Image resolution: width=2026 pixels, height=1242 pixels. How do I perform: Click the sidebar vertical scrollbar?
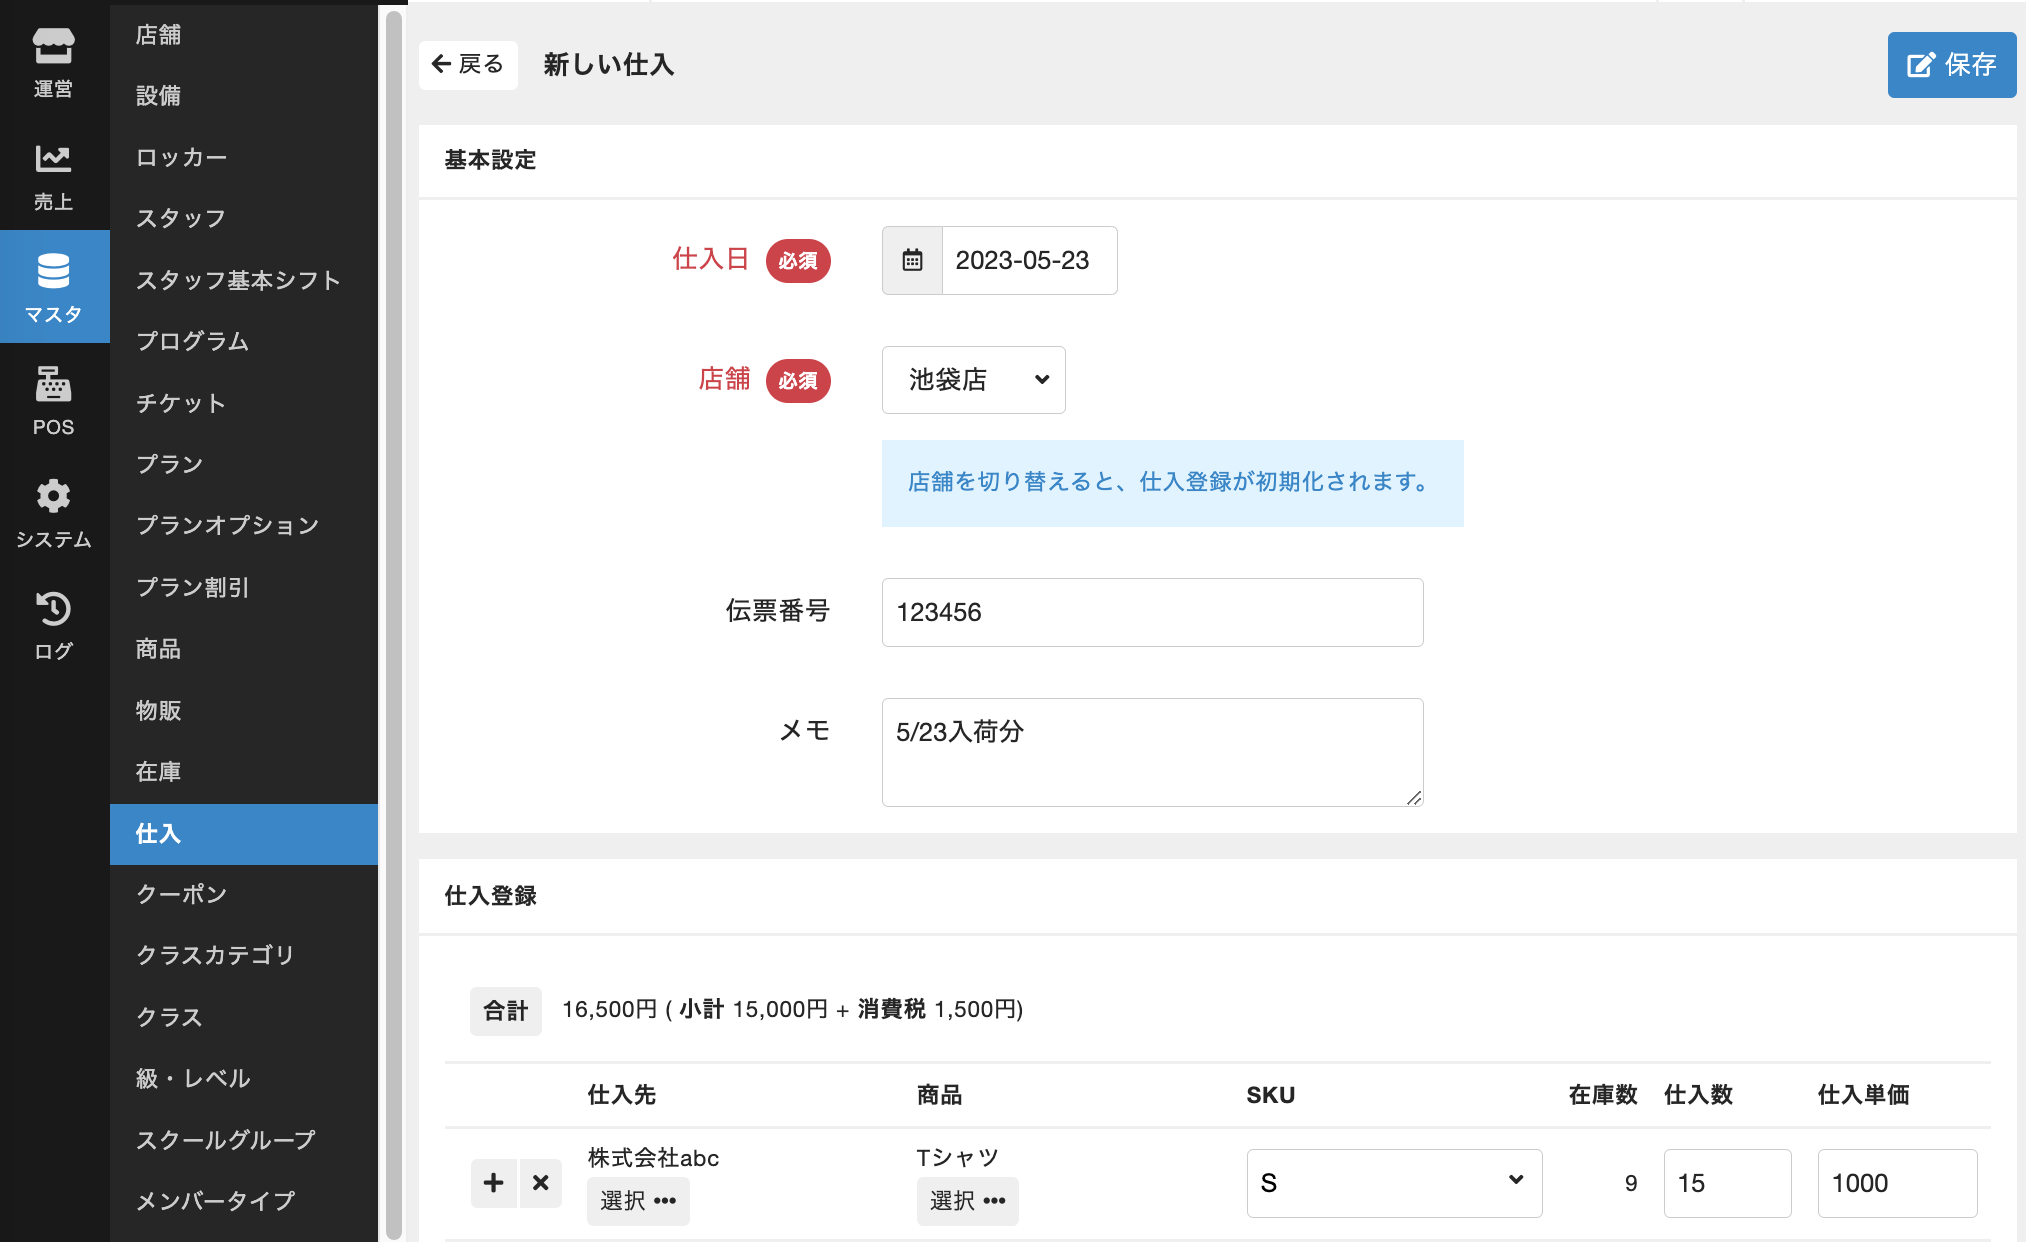(394, 620)
